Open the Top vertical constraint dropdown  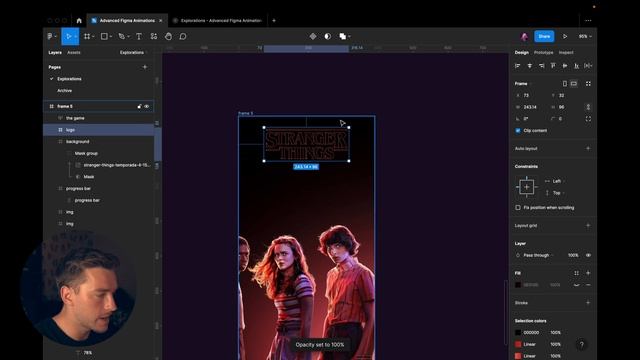point(559,193)
